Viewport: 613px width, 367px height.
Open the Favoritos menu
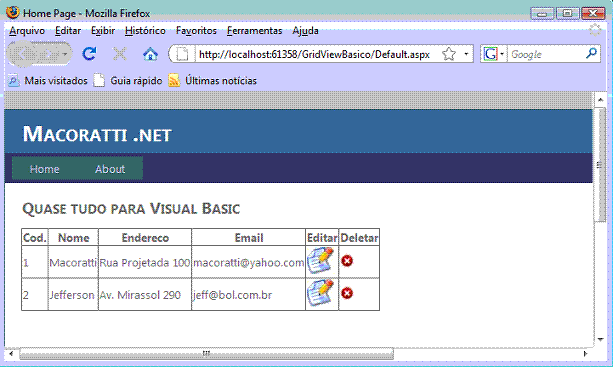point(196,30)
